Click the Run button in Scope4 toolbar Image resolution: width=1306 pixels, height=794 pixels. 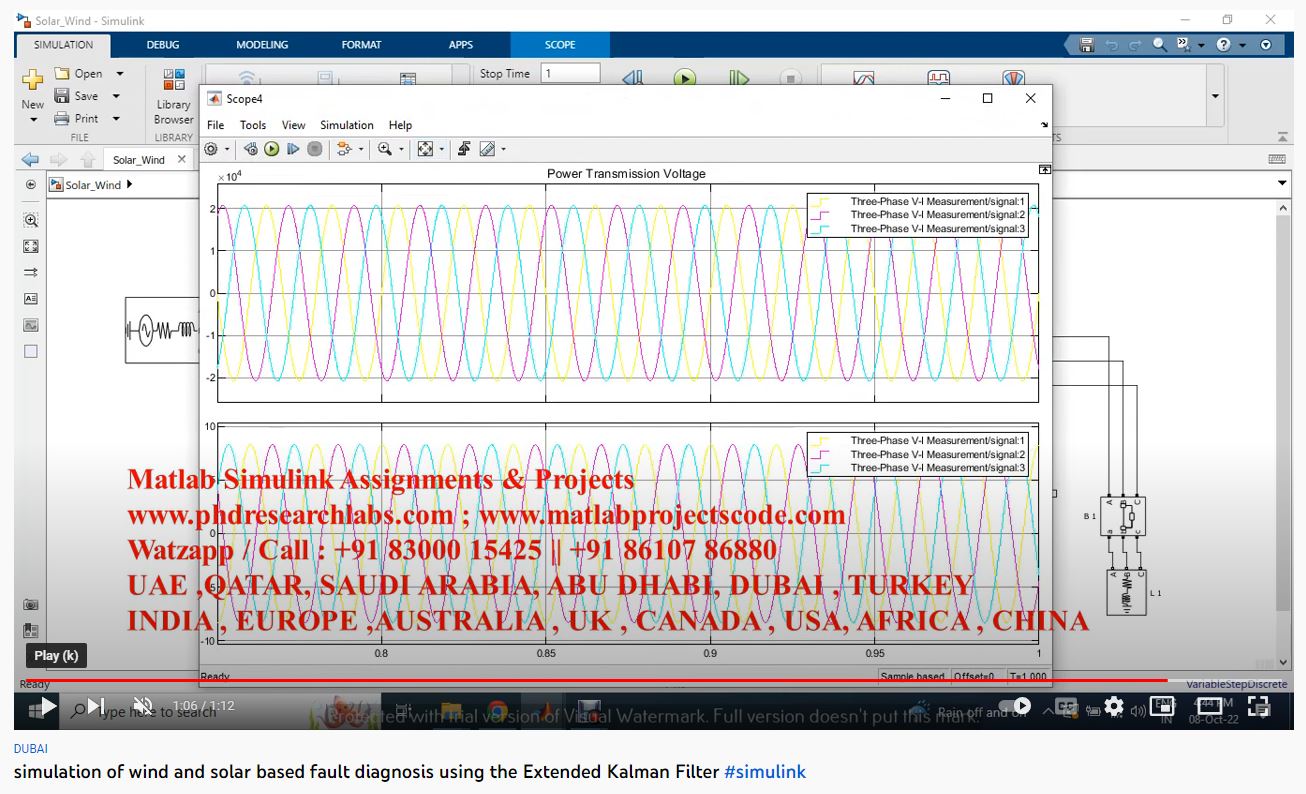click(x=271, y=149)
